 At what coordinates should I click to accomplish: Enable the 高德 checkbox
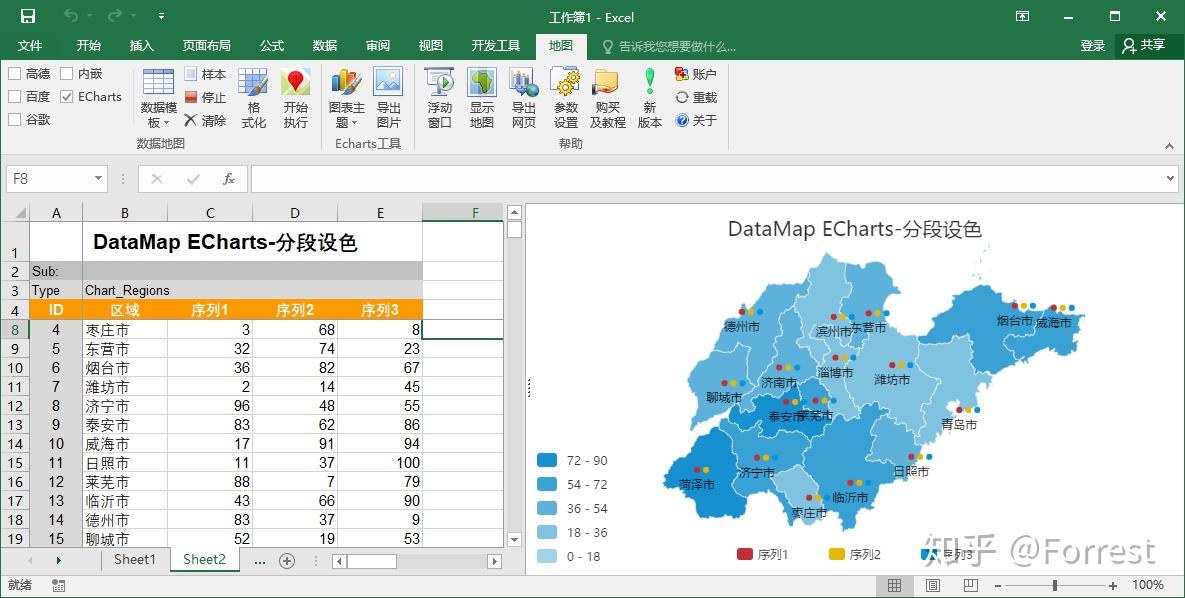[15, 74]
